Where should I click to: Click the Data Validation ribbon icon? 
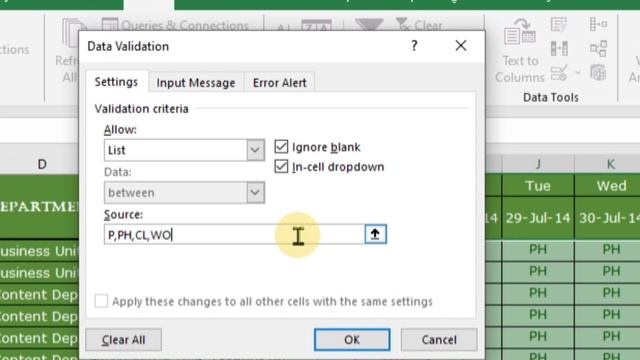coord(559,73)
